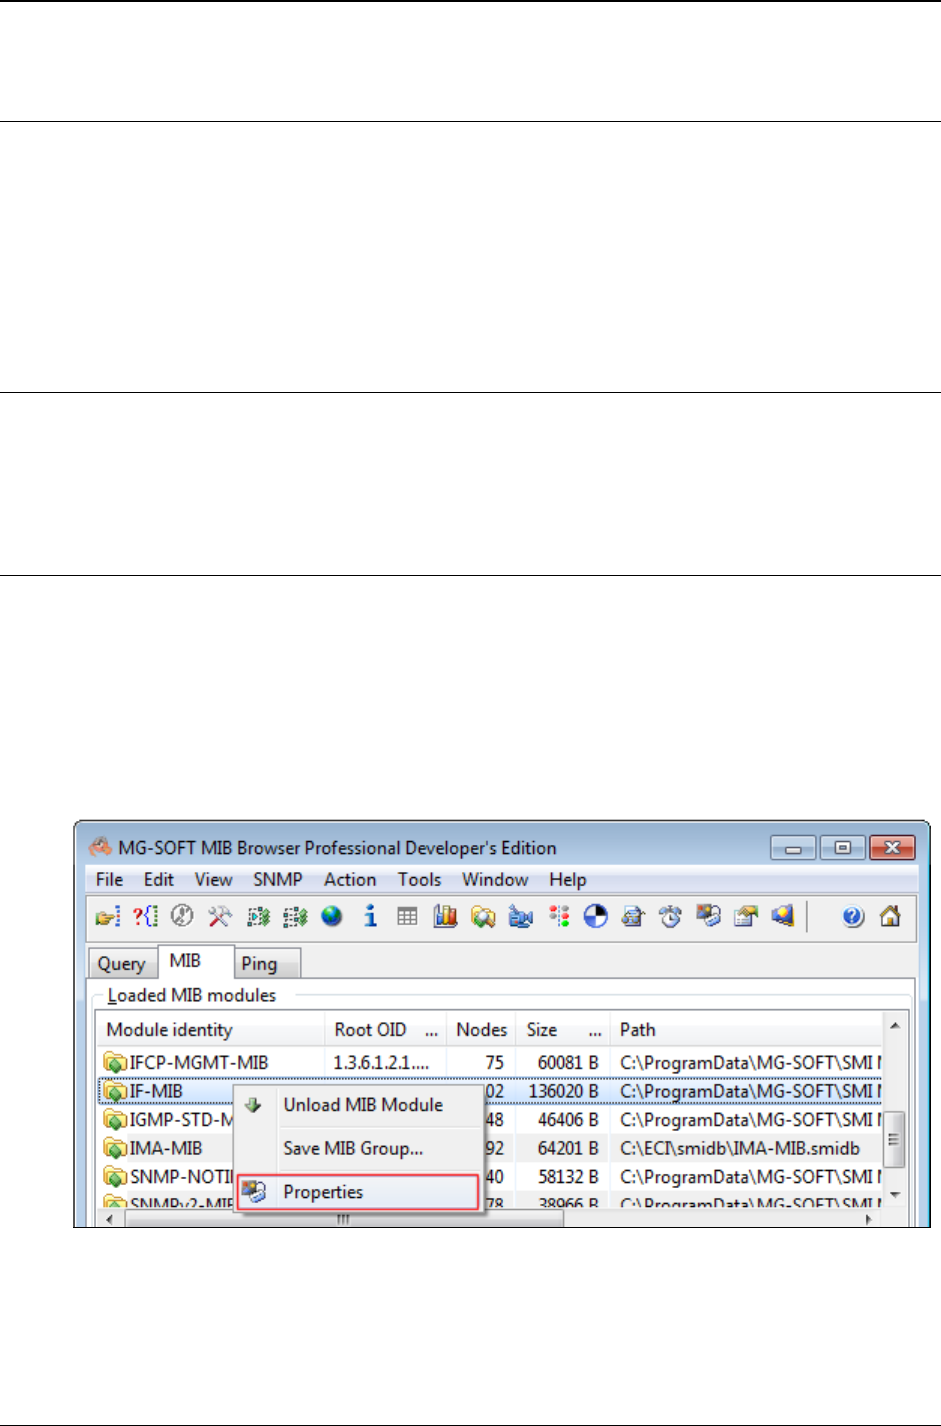
Task: Click the blue-white pie circle toolbar icon
Action: (596, 916)
